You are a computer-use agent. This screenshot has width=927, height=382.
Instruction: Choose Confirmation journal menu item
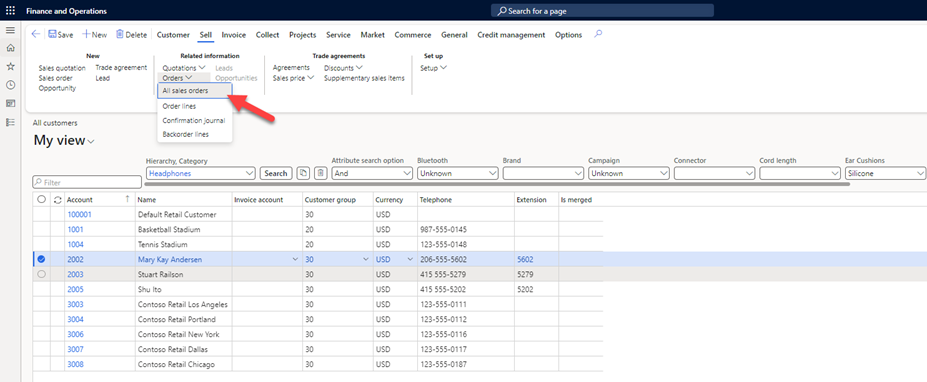click(x=195, y=120)
